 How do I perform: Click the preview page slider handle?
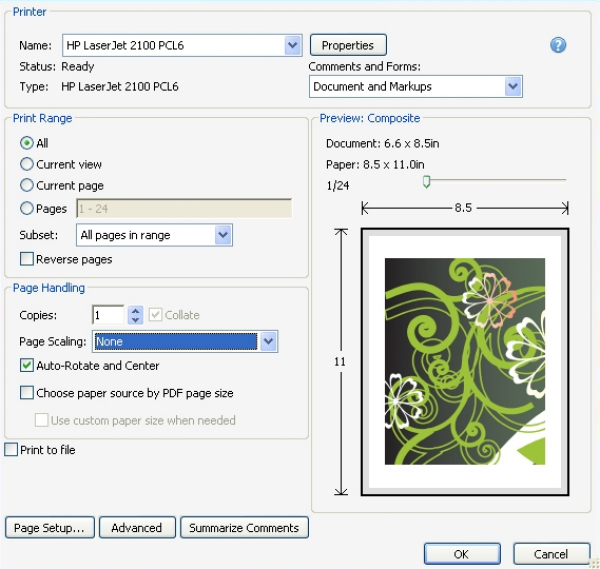tap(426, 182)
